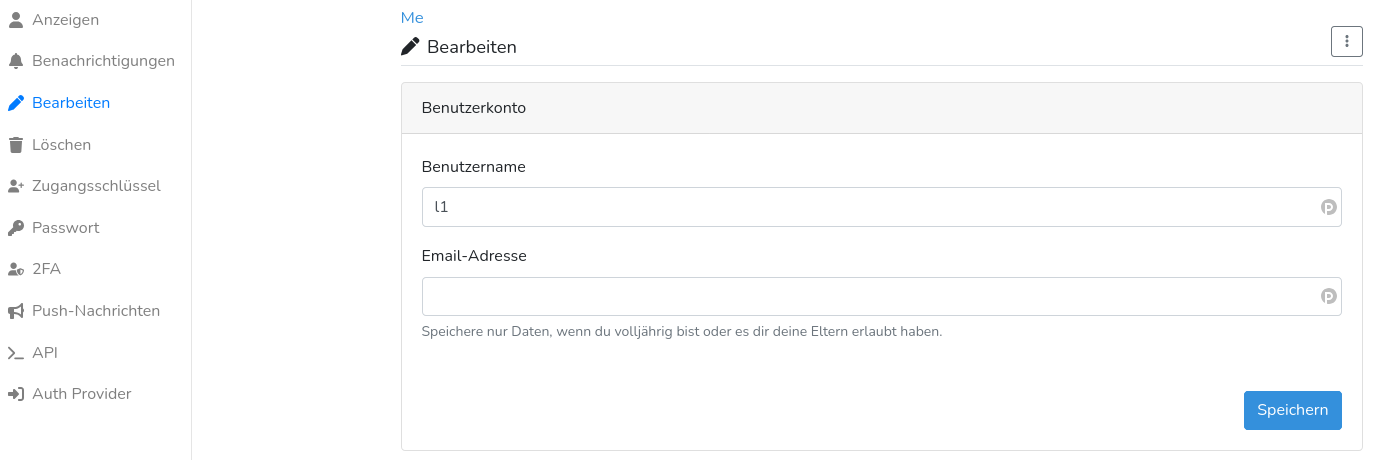This screenshot has width=1386, height=460.
Task: Click the Speichern button
Action: (x=1292, y=410)
